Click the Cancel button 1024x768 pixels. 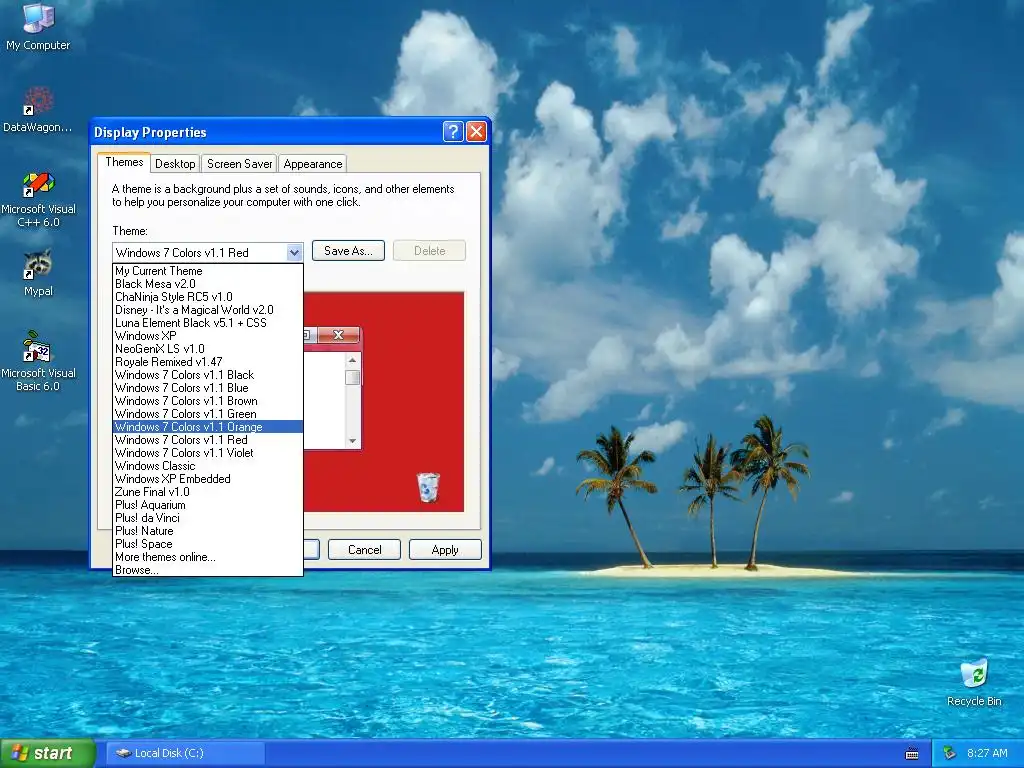tap(364, 550)
